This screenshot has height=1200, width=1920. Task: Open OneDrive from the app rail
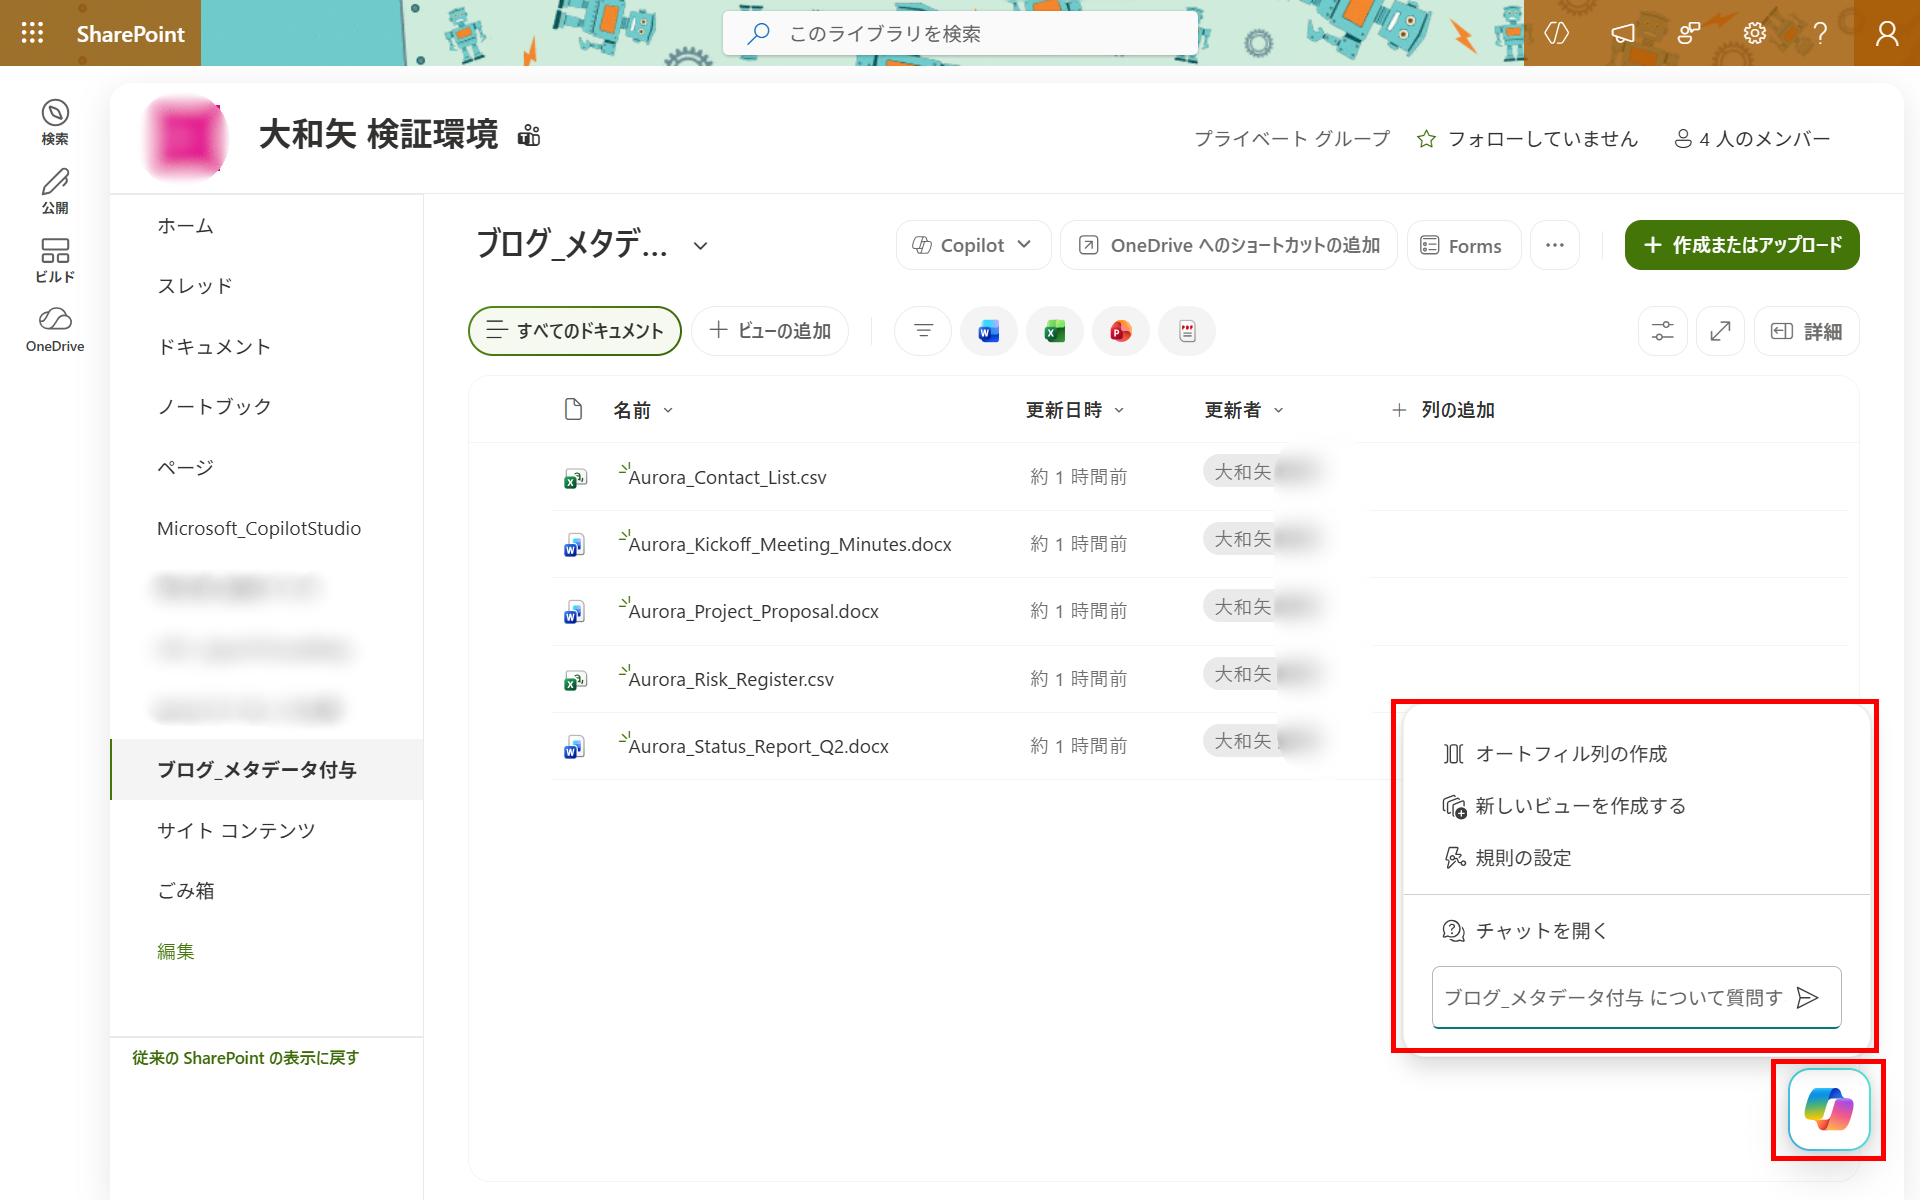click(55, 329)
